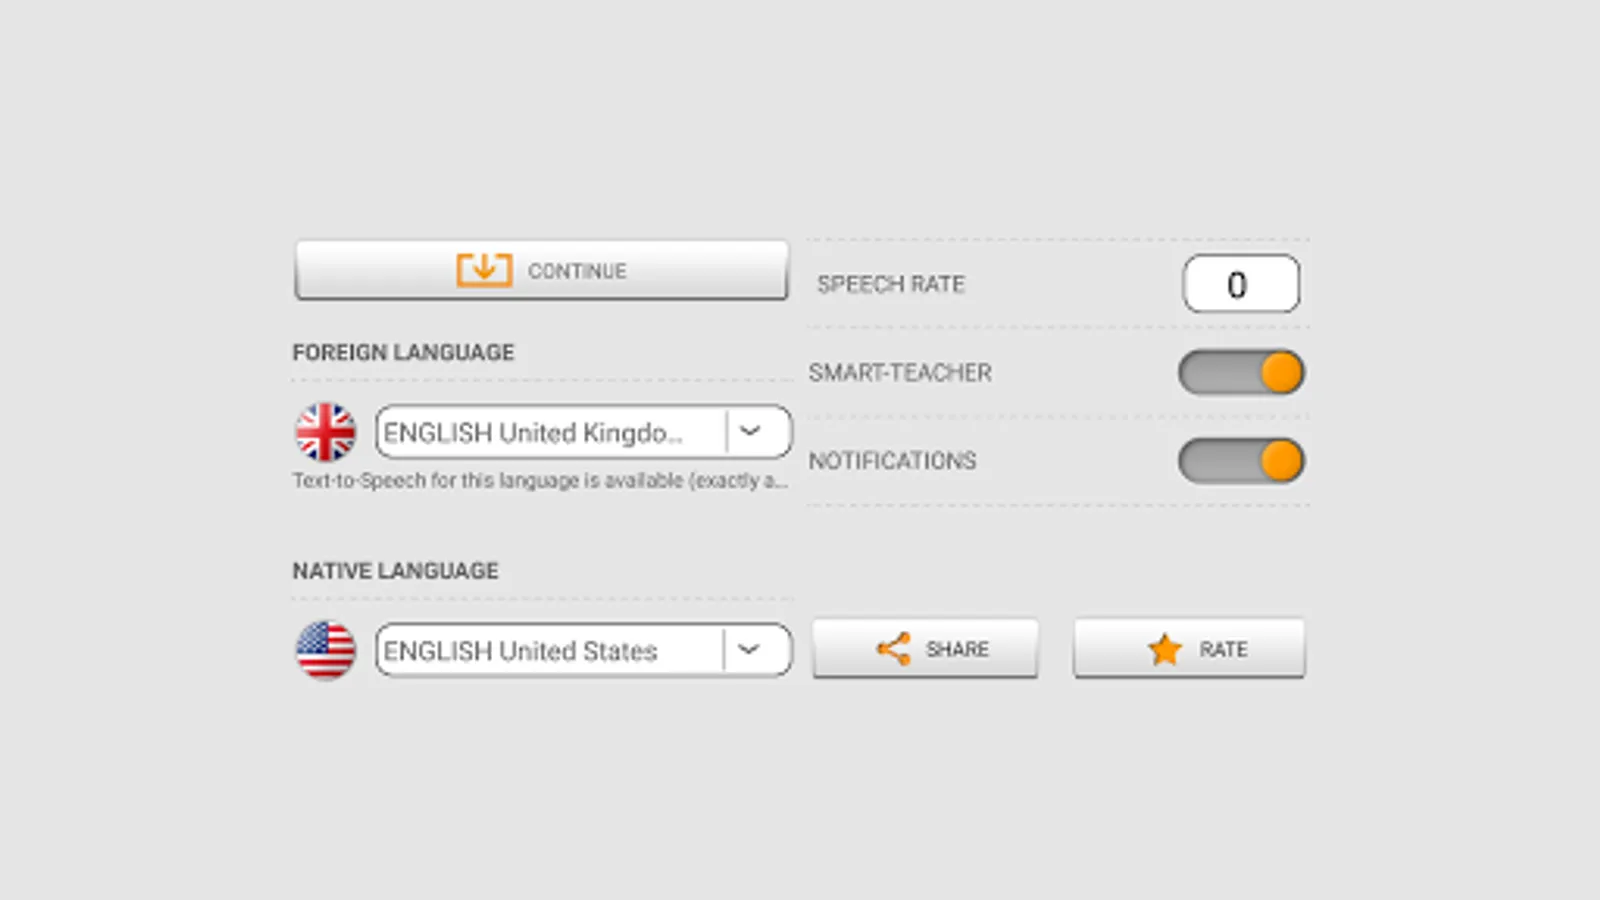Expand the foreign language dropdown arrow
This screenshot has height=900, width=1600.
[x=751, y=432]
